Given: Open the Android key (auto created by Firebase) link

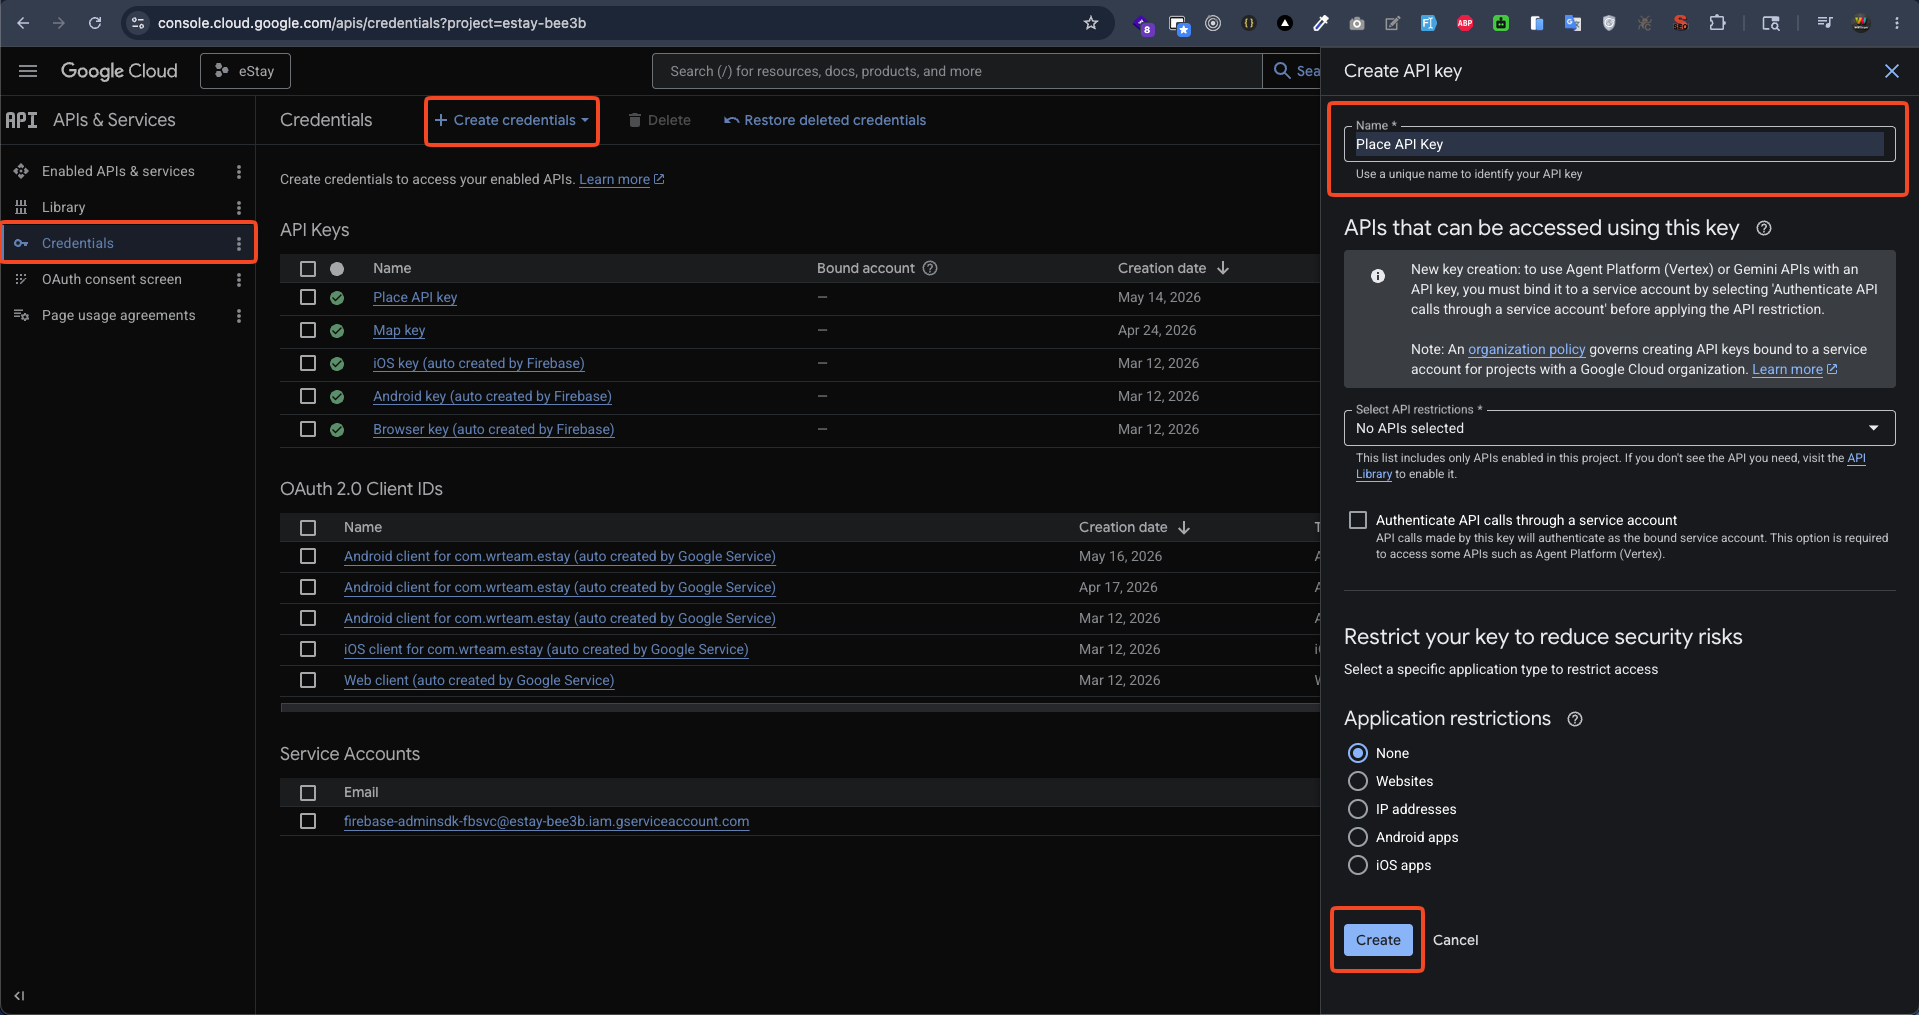Looking at the screenshot, I should [492, 396].
